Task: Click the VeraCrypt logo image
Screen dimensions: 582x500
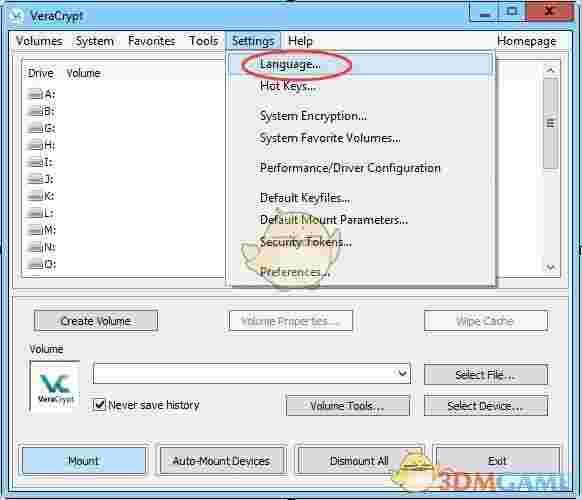Action: click(55, 386)
